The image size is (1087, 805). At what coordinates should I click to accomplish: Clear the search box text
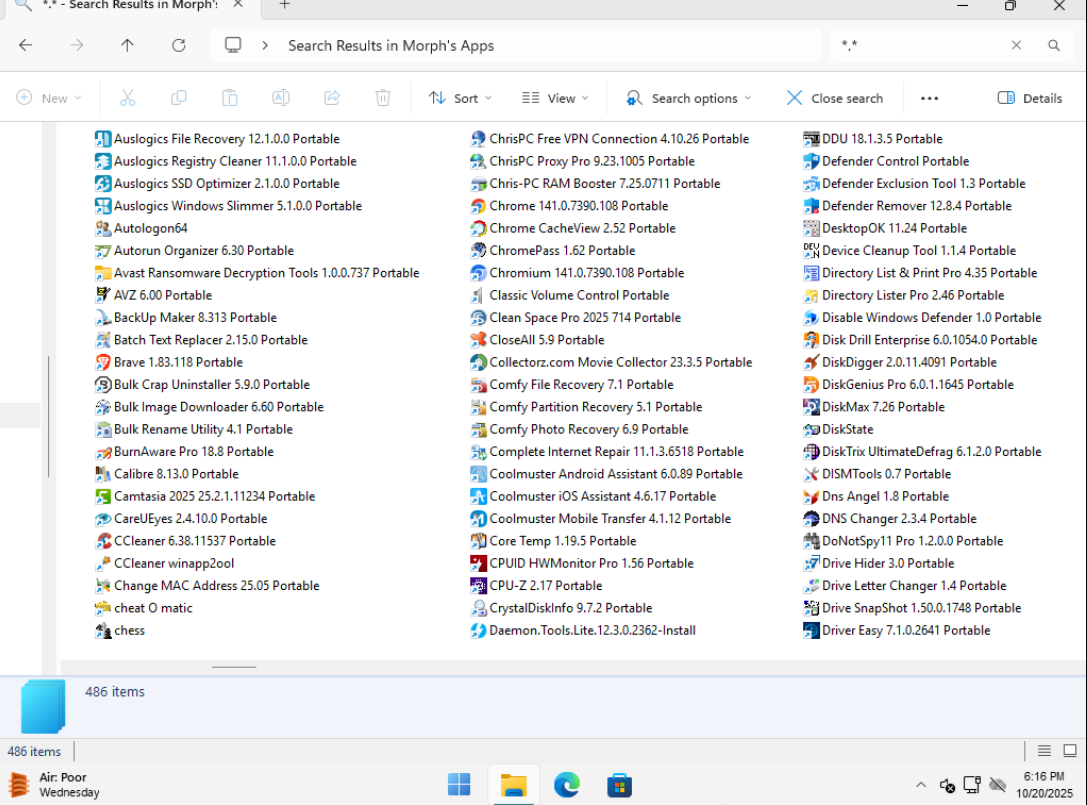(1016, 45)
